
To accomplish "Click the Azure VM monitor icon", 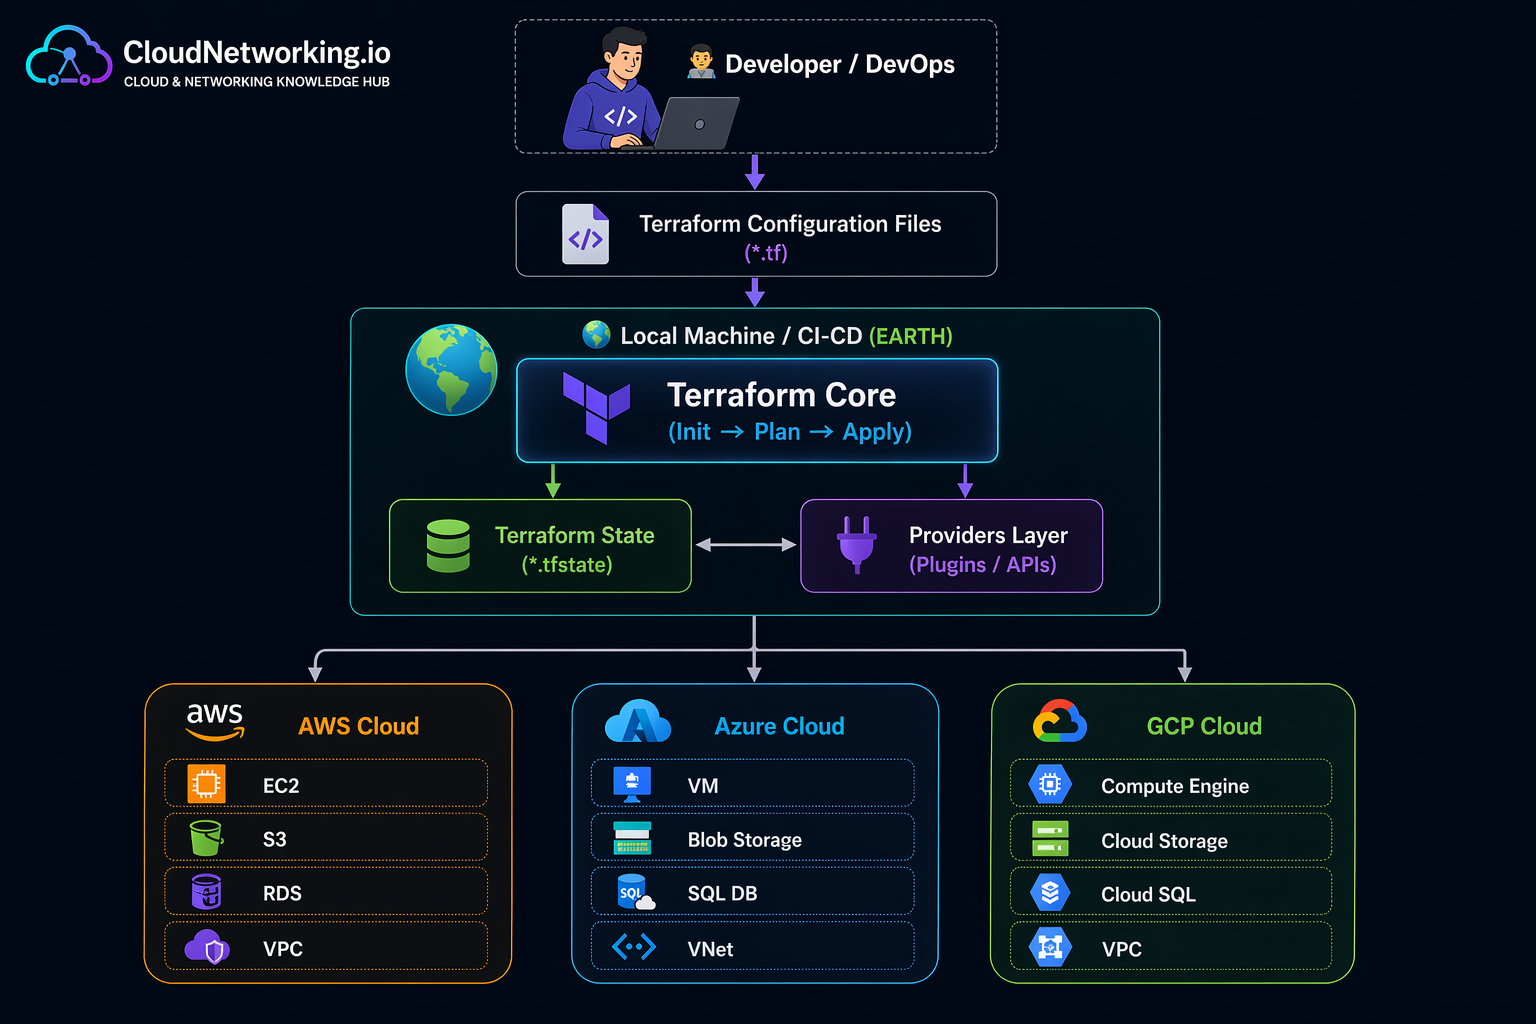I will 632,784.
